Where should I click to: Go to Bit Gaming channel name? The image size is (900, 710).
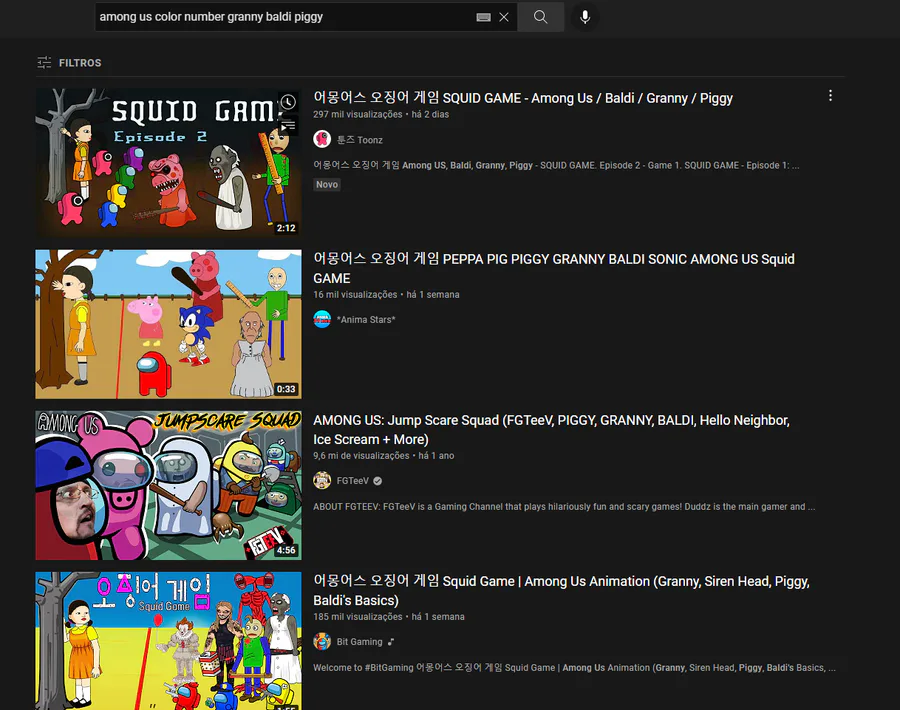(x=359, y=642)
